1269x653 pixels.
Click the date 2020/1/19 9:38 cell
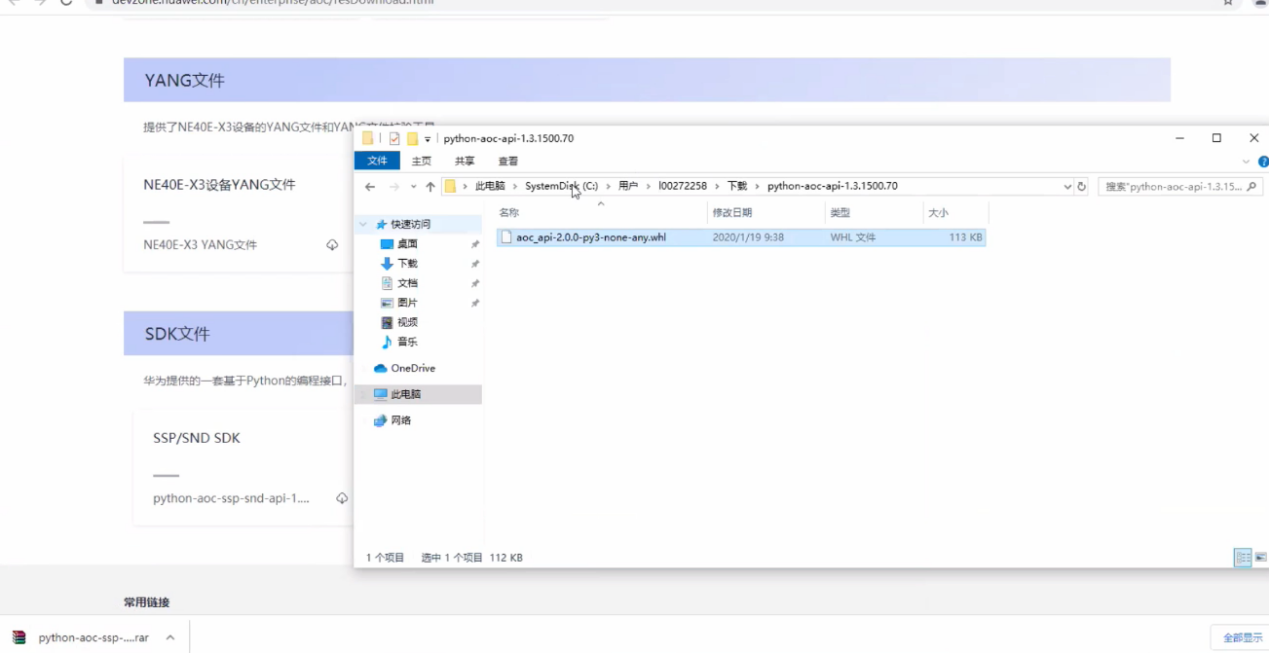(x=748, y=238)
